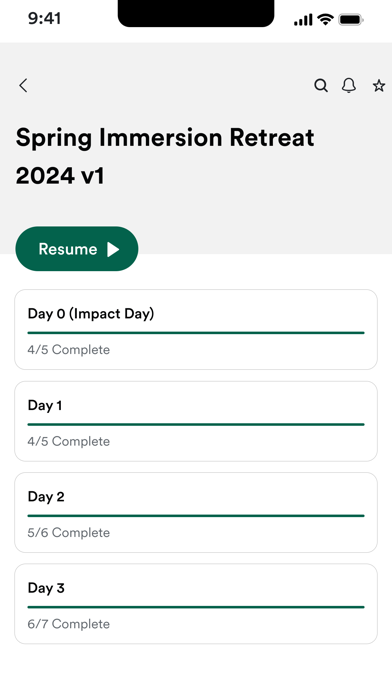This screenshot has width=392, height=696.
Task: Select the 6/7 Complete label on Day 3
Action: [68, 624]
